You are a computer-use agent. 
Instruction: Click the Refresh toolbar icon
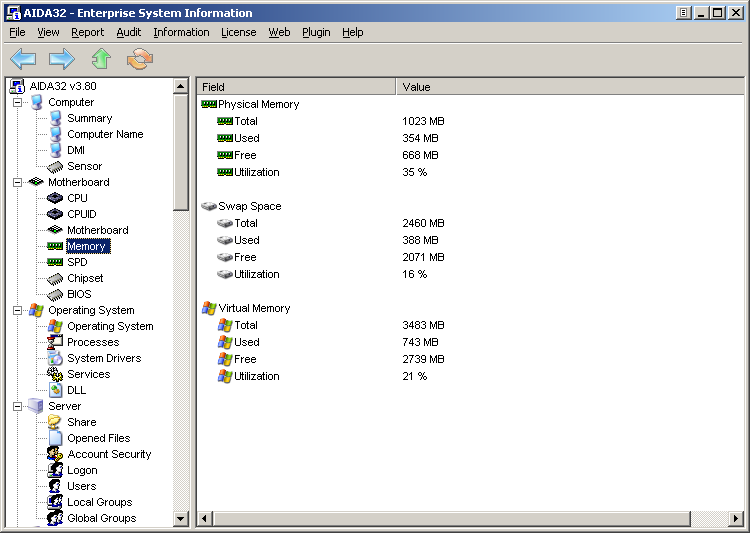(140, 60)
